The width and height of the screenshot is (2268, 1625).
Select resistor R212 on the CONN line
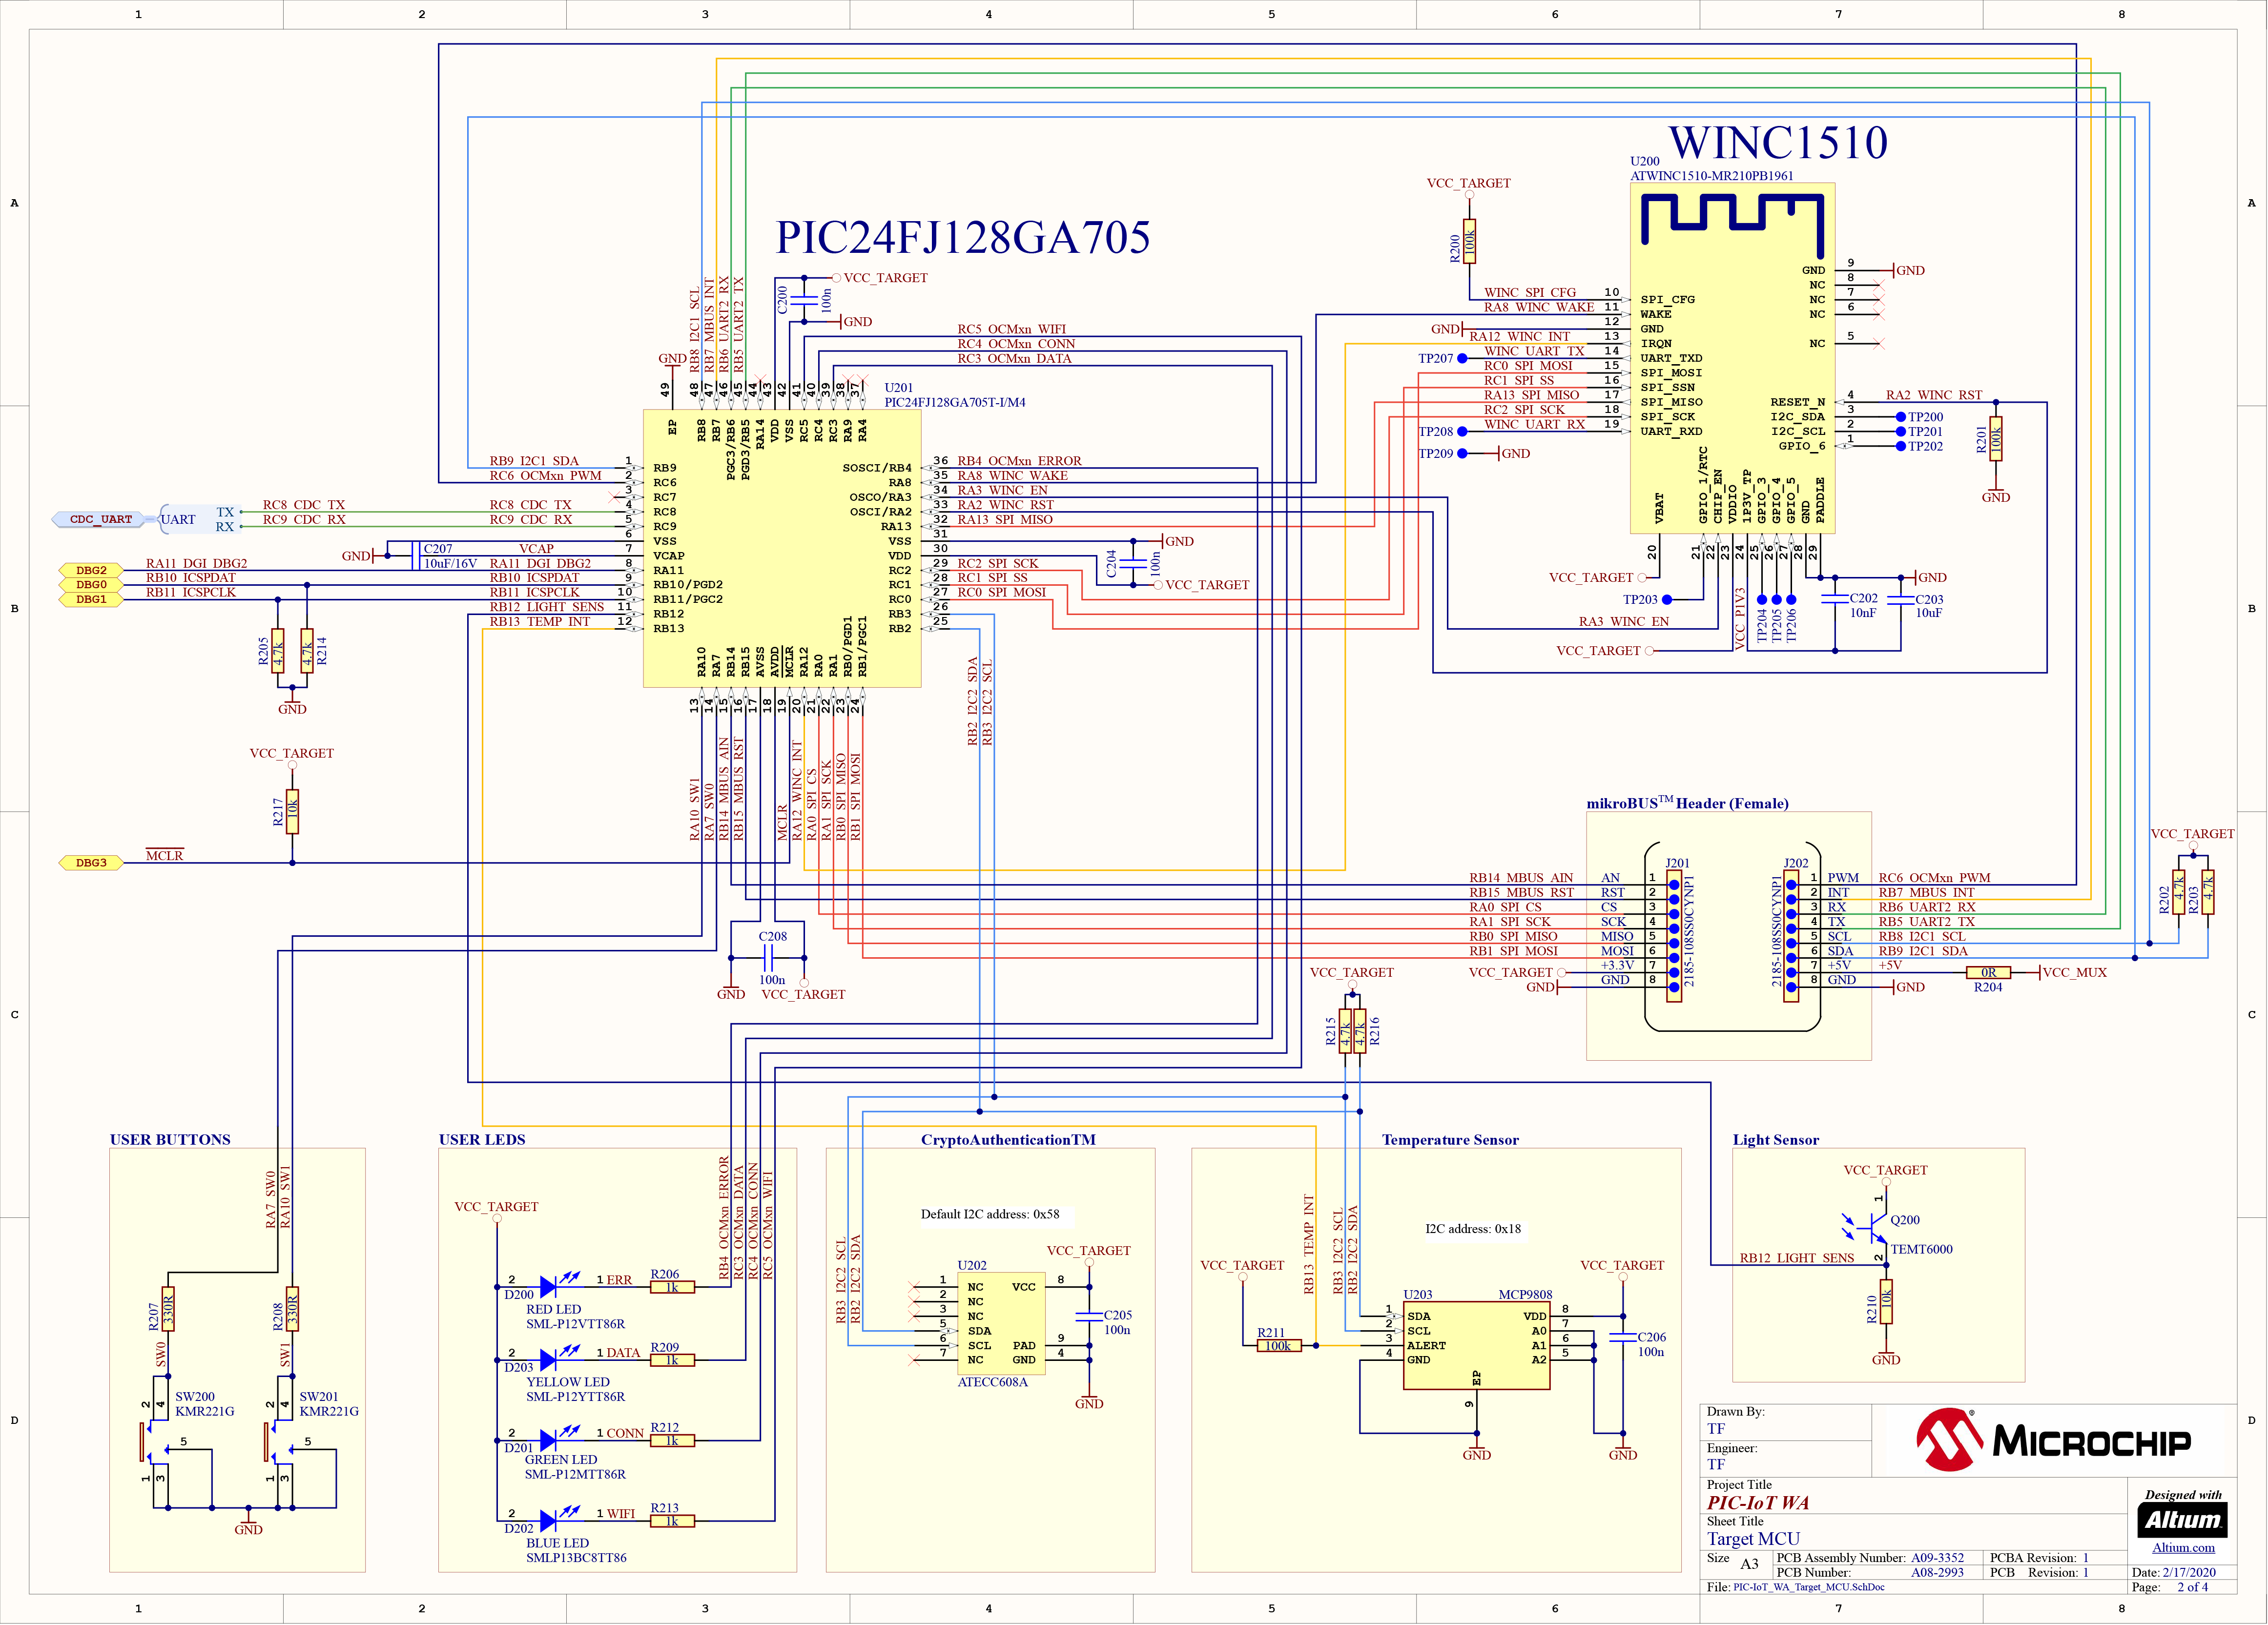coord(672,1440)
